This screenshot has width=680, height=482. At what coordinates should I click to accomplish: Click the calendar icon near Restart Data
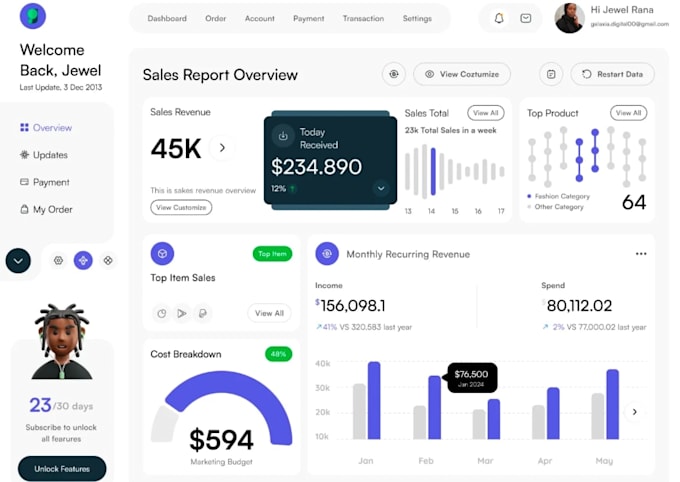[551, 74]
